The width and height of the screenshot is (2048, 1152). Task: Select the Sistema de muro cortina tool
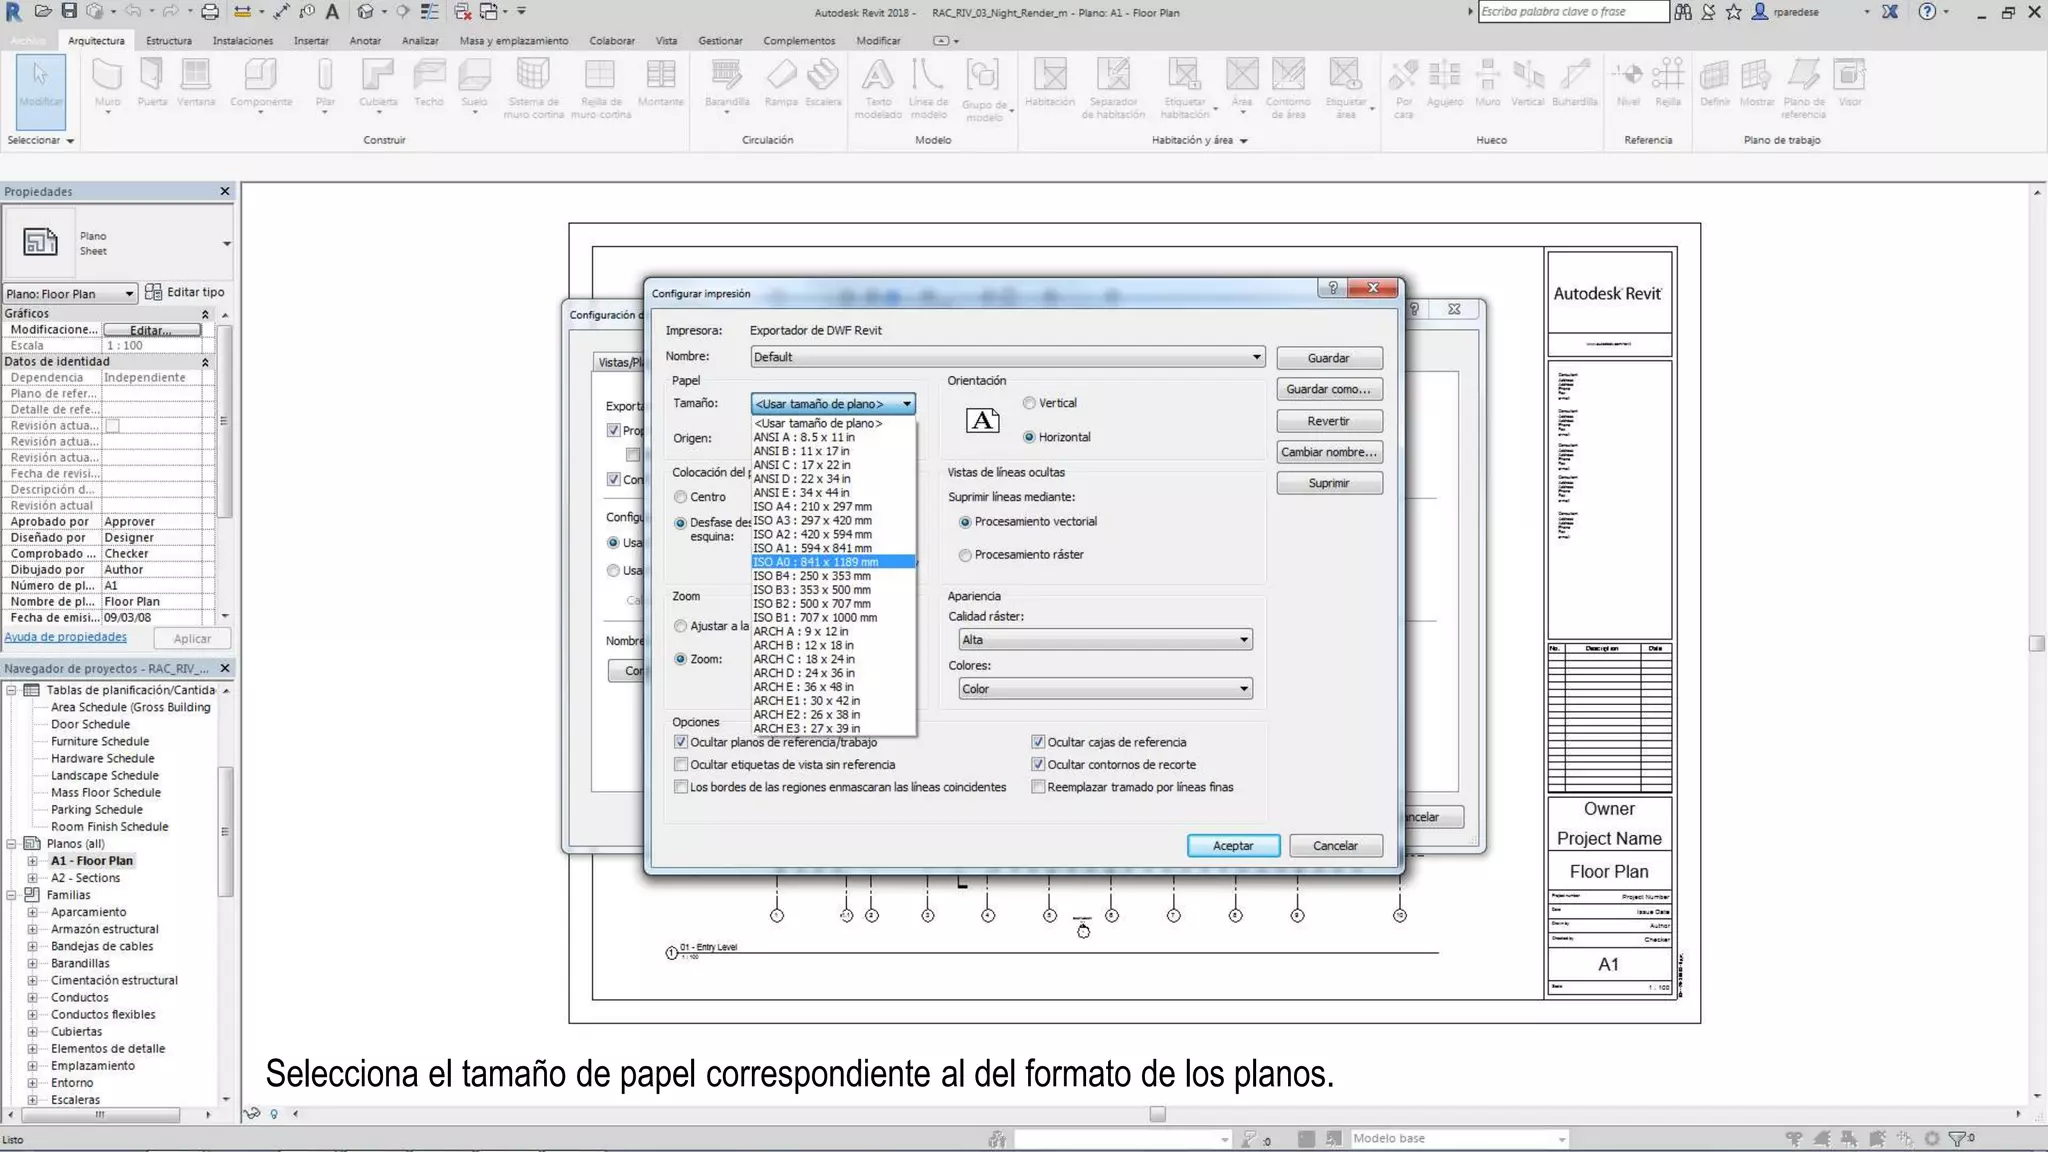533,88
